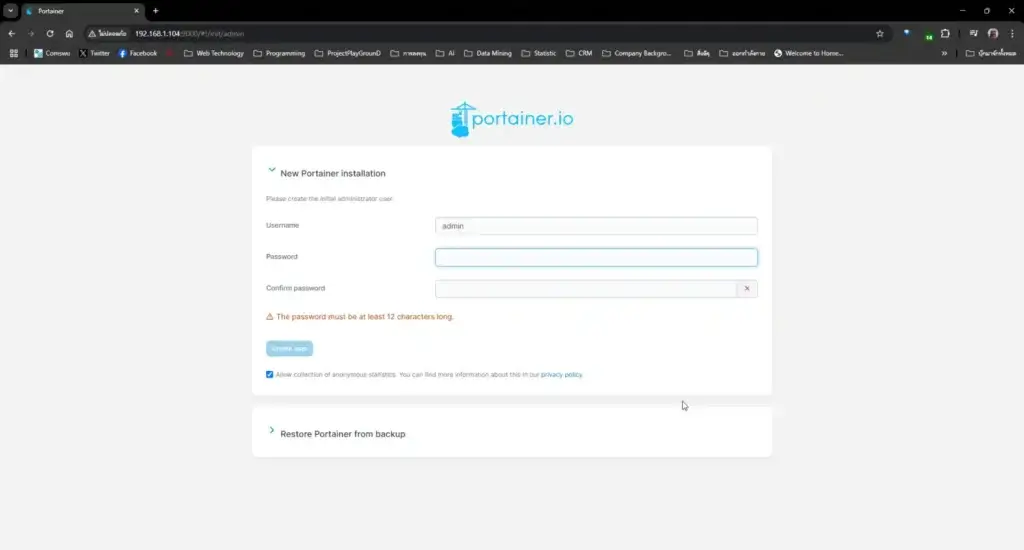Minimize the browser window
This screenshot has width=1024, height=550.
pos(962,11)
